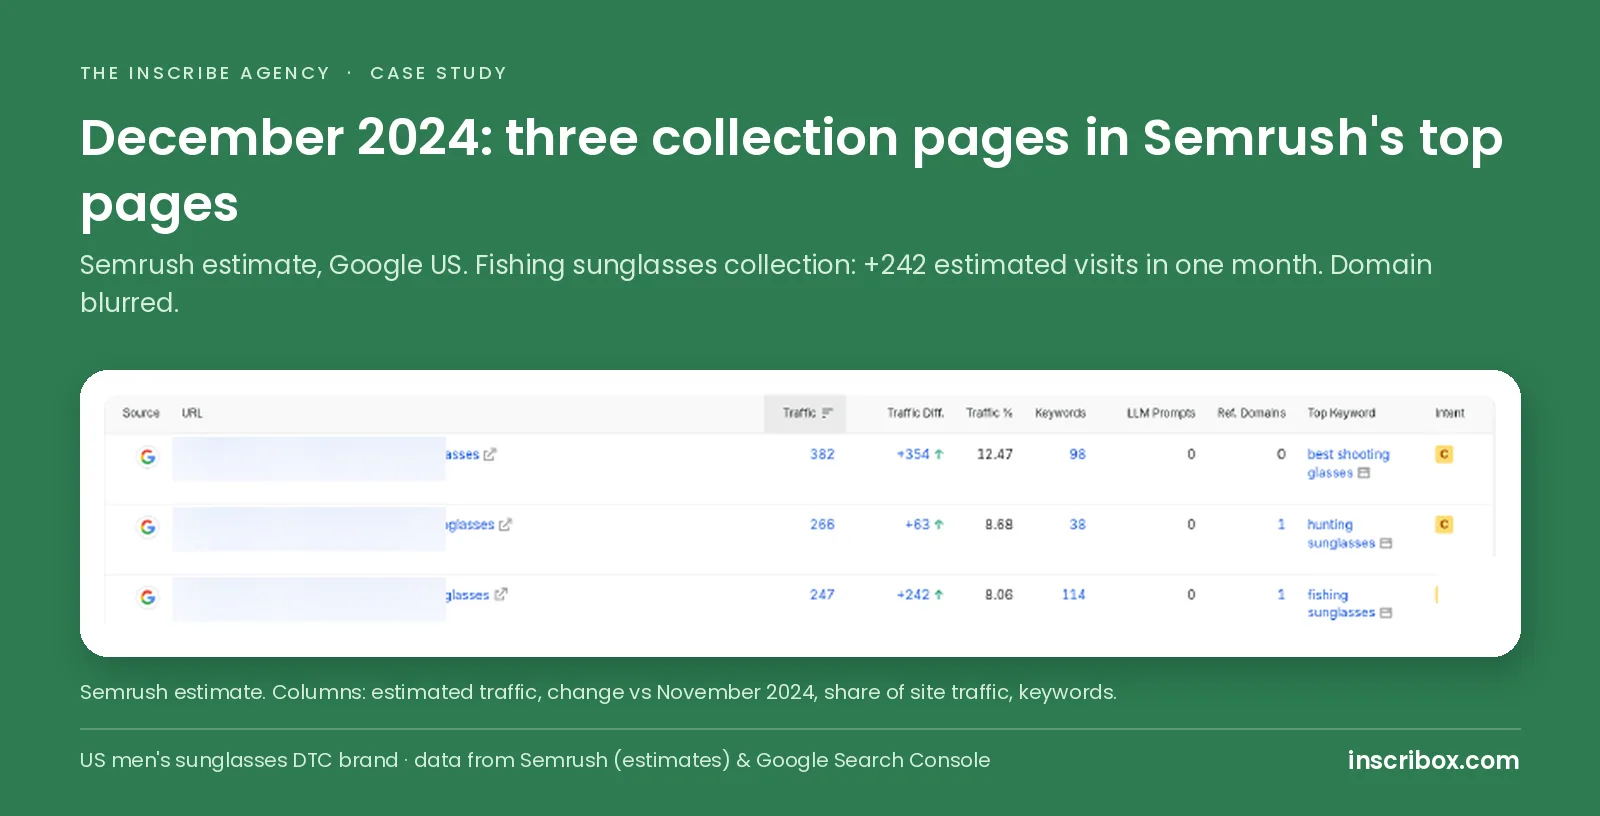
Task: Open external link icon in the fishing sunglasses row
Action: point(501,594)
